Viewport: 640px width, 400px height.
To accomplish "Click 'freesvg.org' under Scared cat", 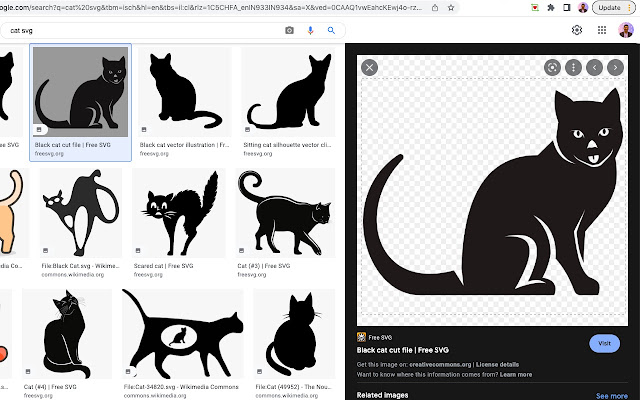I will pos(148,275).
